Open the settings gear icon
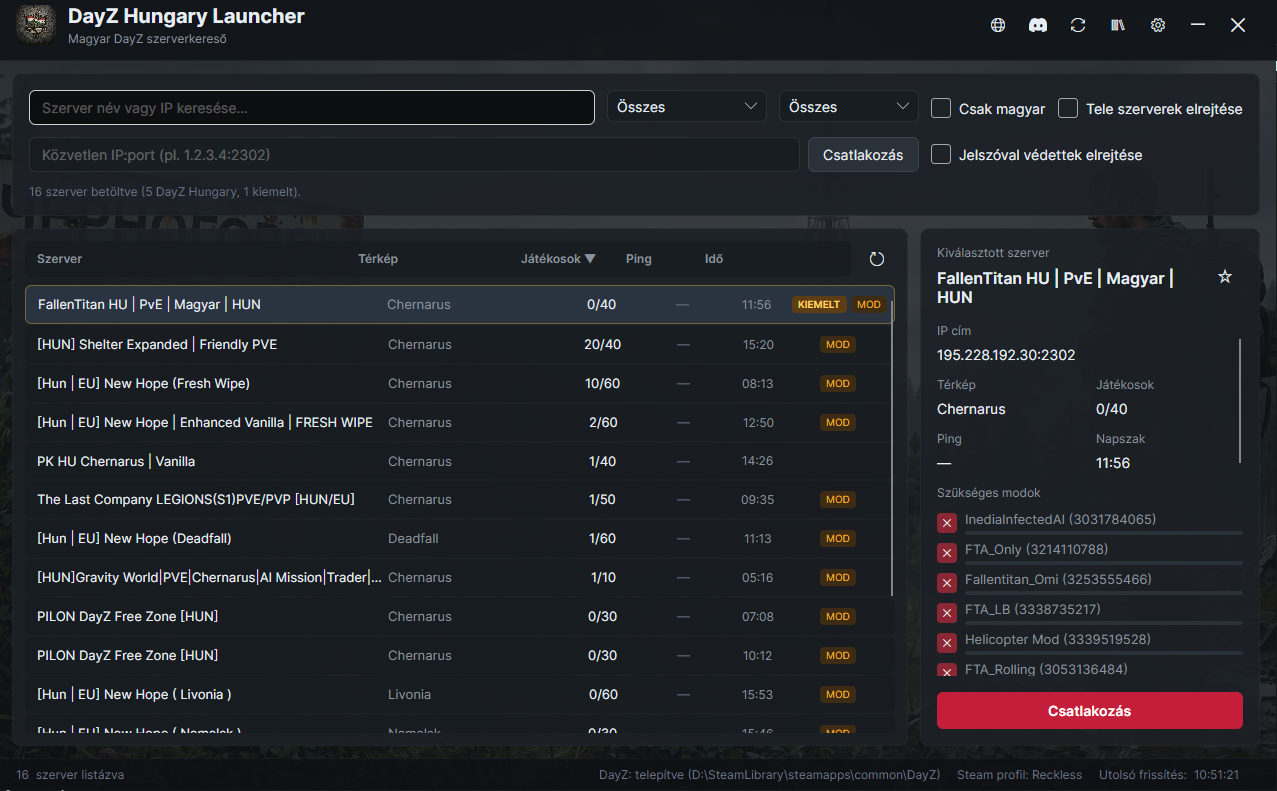 (x=1158, y=26)
